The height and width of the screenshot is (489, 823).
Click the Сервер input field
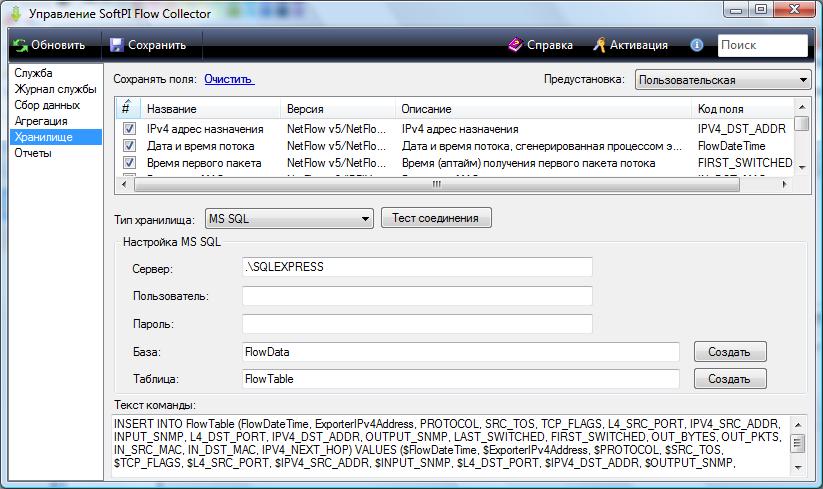coord(417,267)
